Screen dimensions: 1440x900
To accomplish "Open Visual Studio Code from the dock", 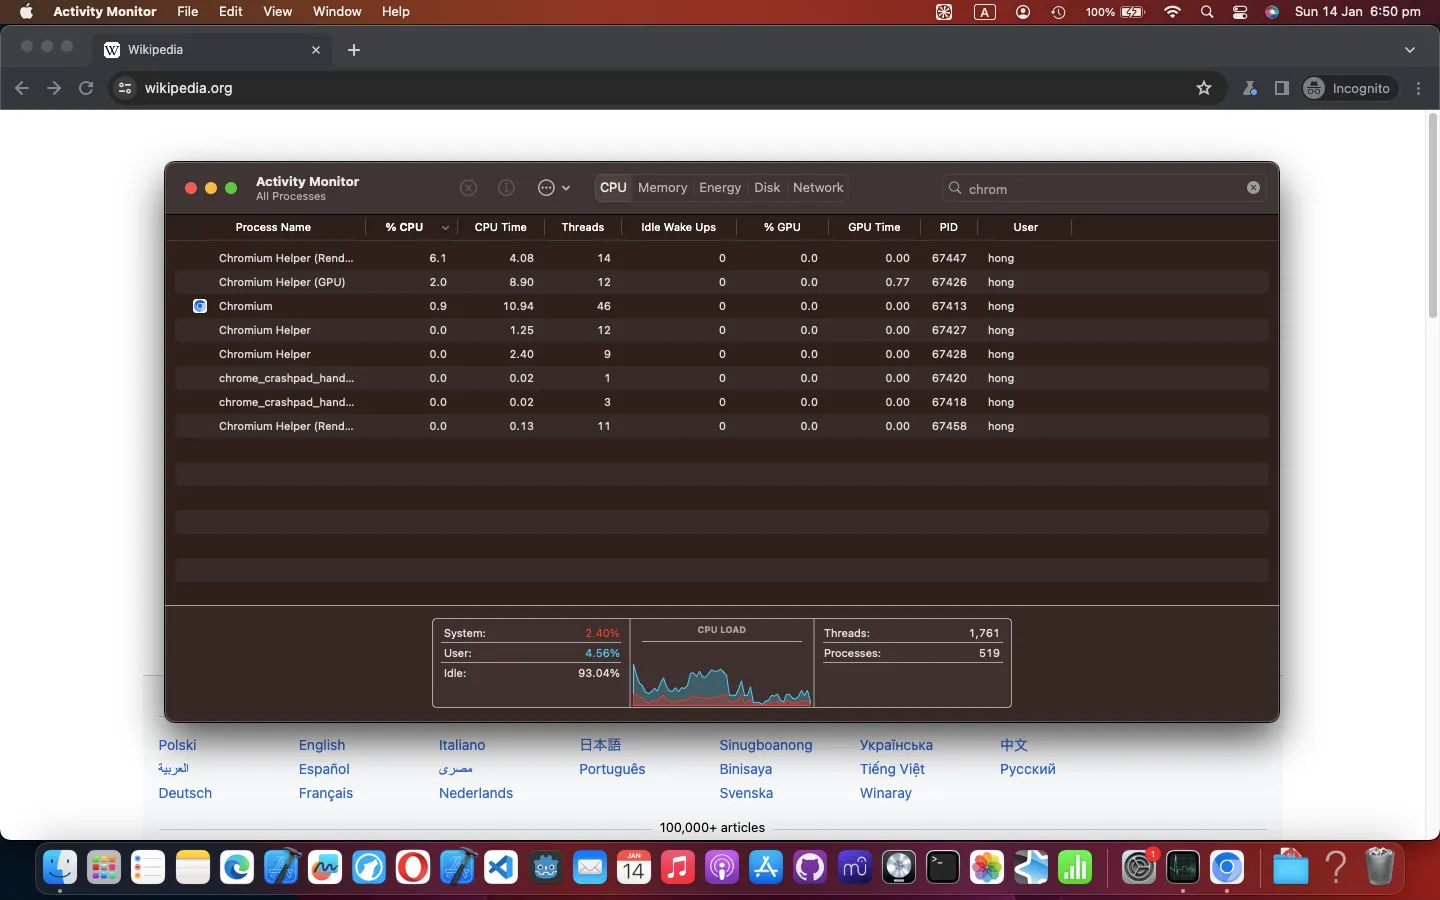I will (x=501, y=867).
